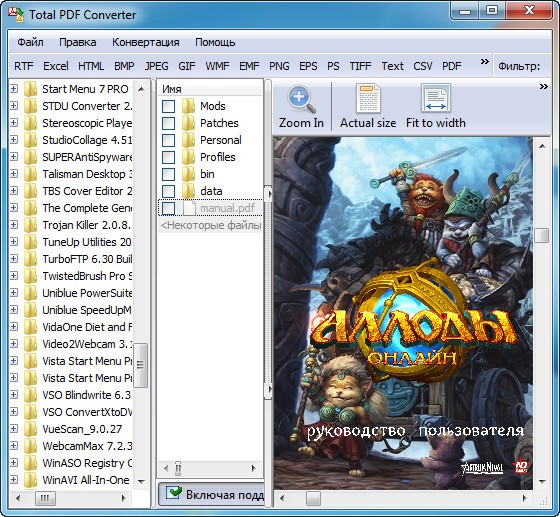The width and height of the screenshot is (560, 517).
Task: Click the TwistedBrush Pro folder icon
Action: coord(30,276)
